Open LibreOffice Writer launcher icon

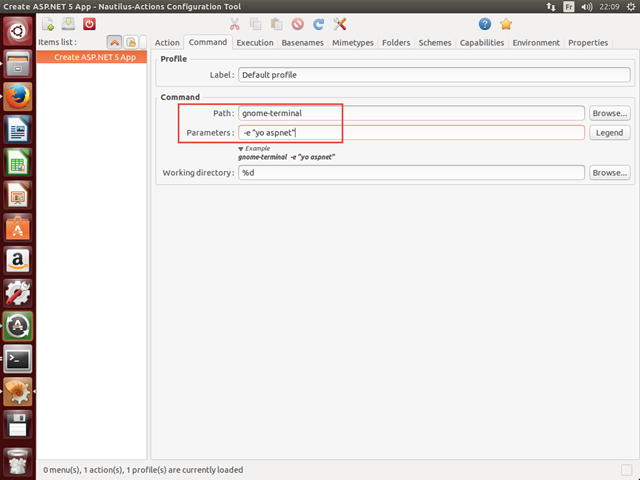pyautogui.click(x=18, y=129)
